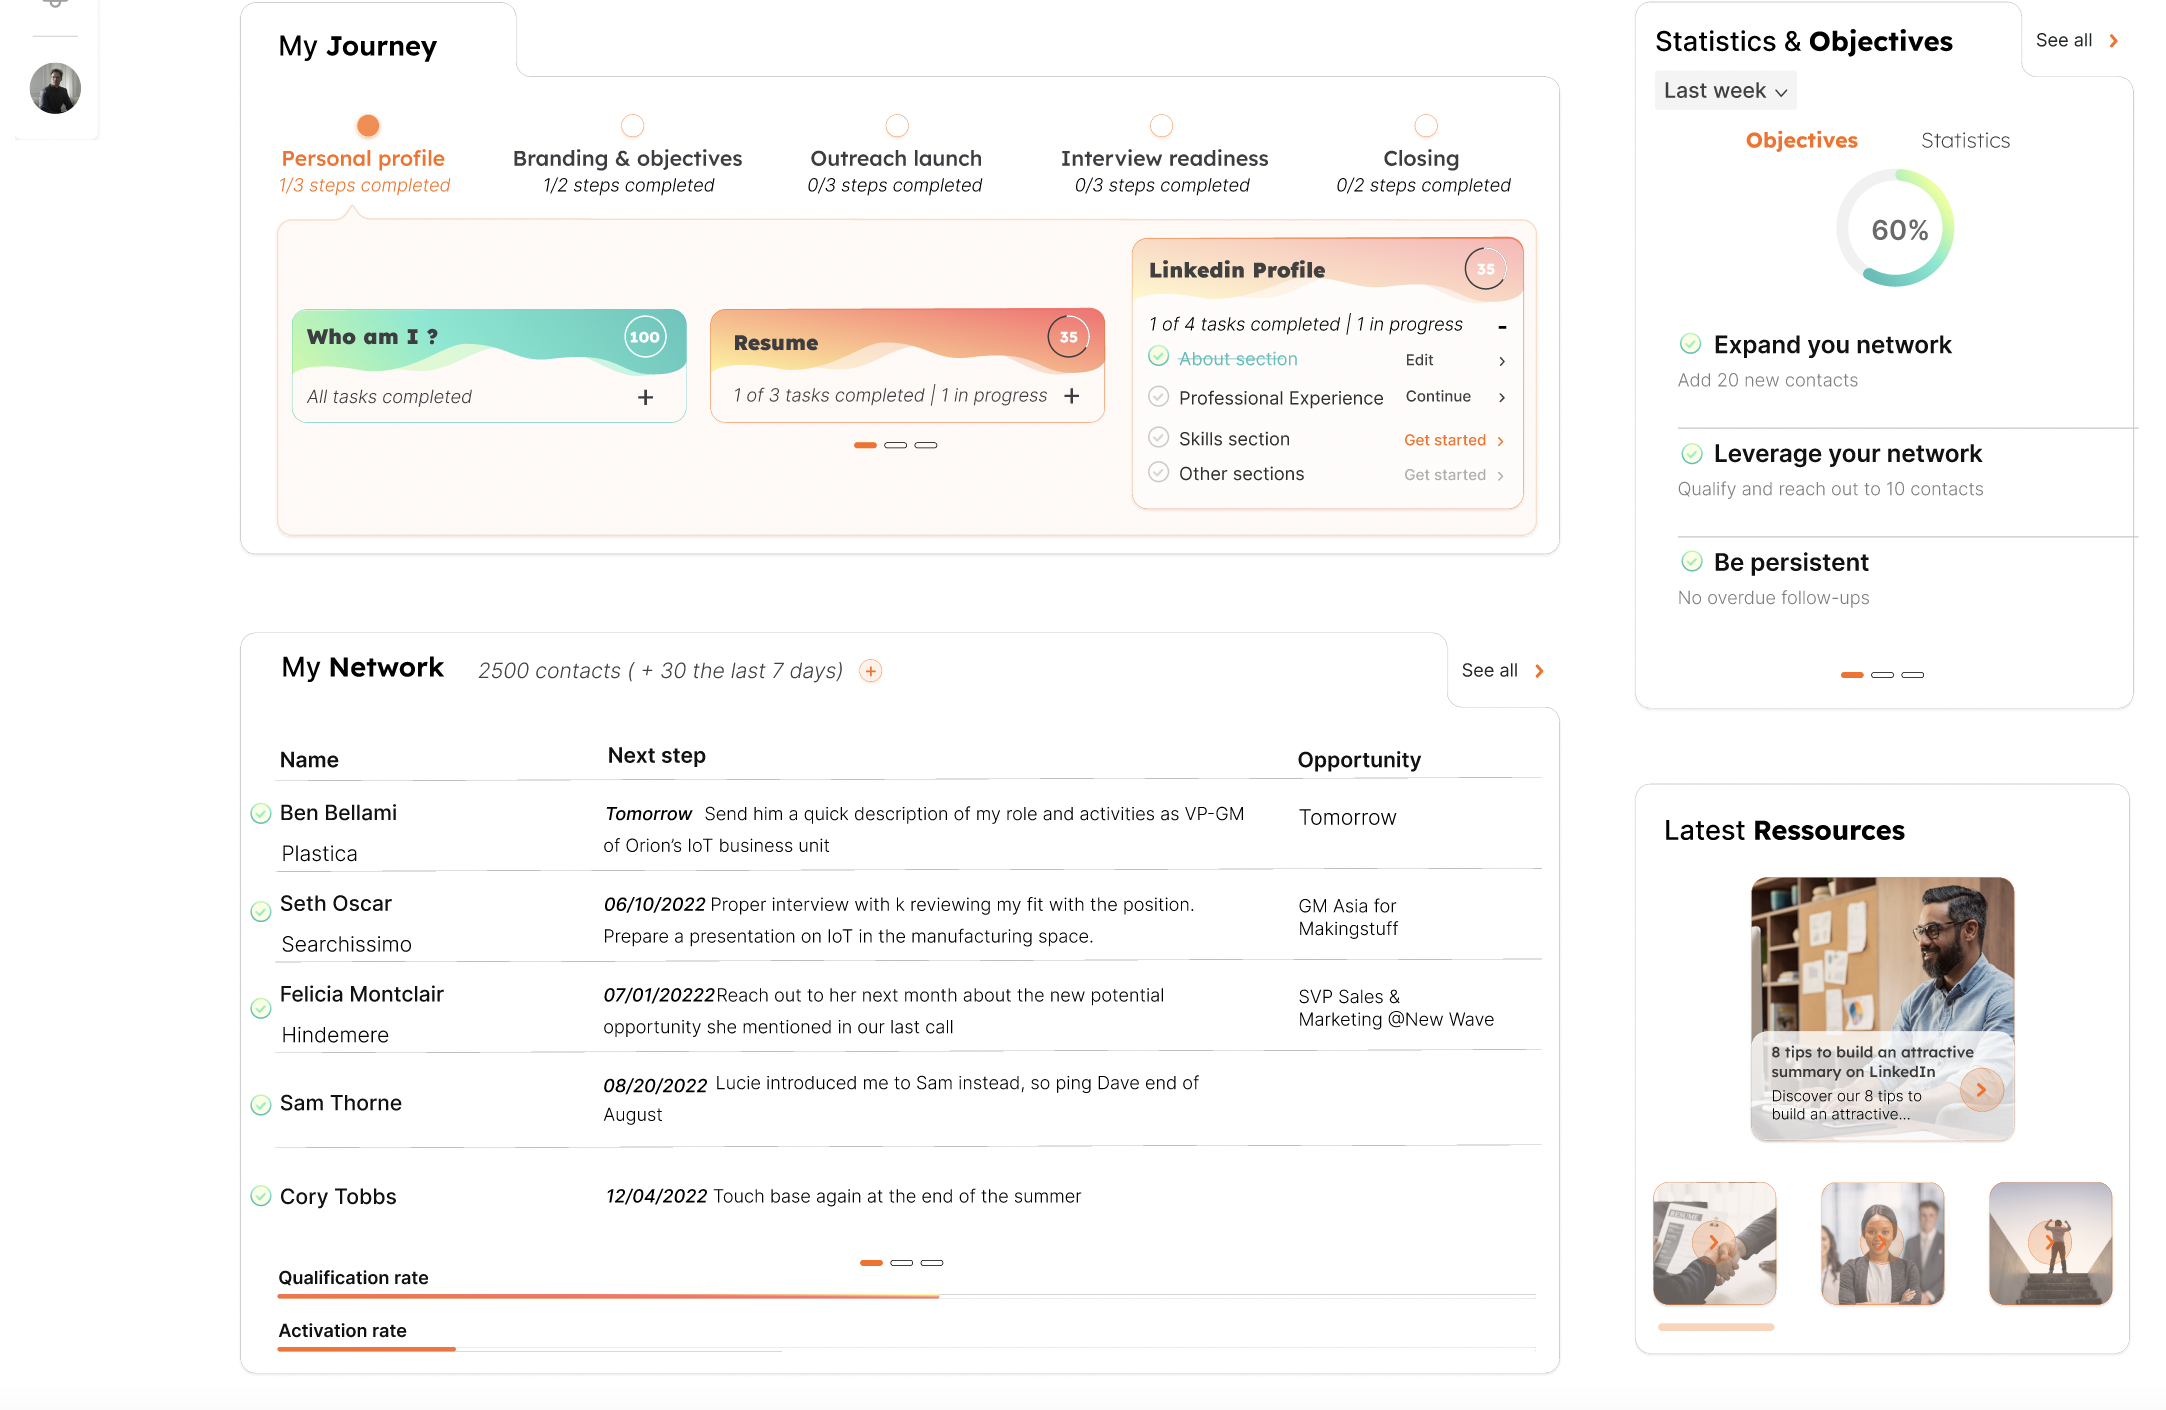Click Edit for About section
This screenshot has height=1410, width=2166.
pos(1419,360)
